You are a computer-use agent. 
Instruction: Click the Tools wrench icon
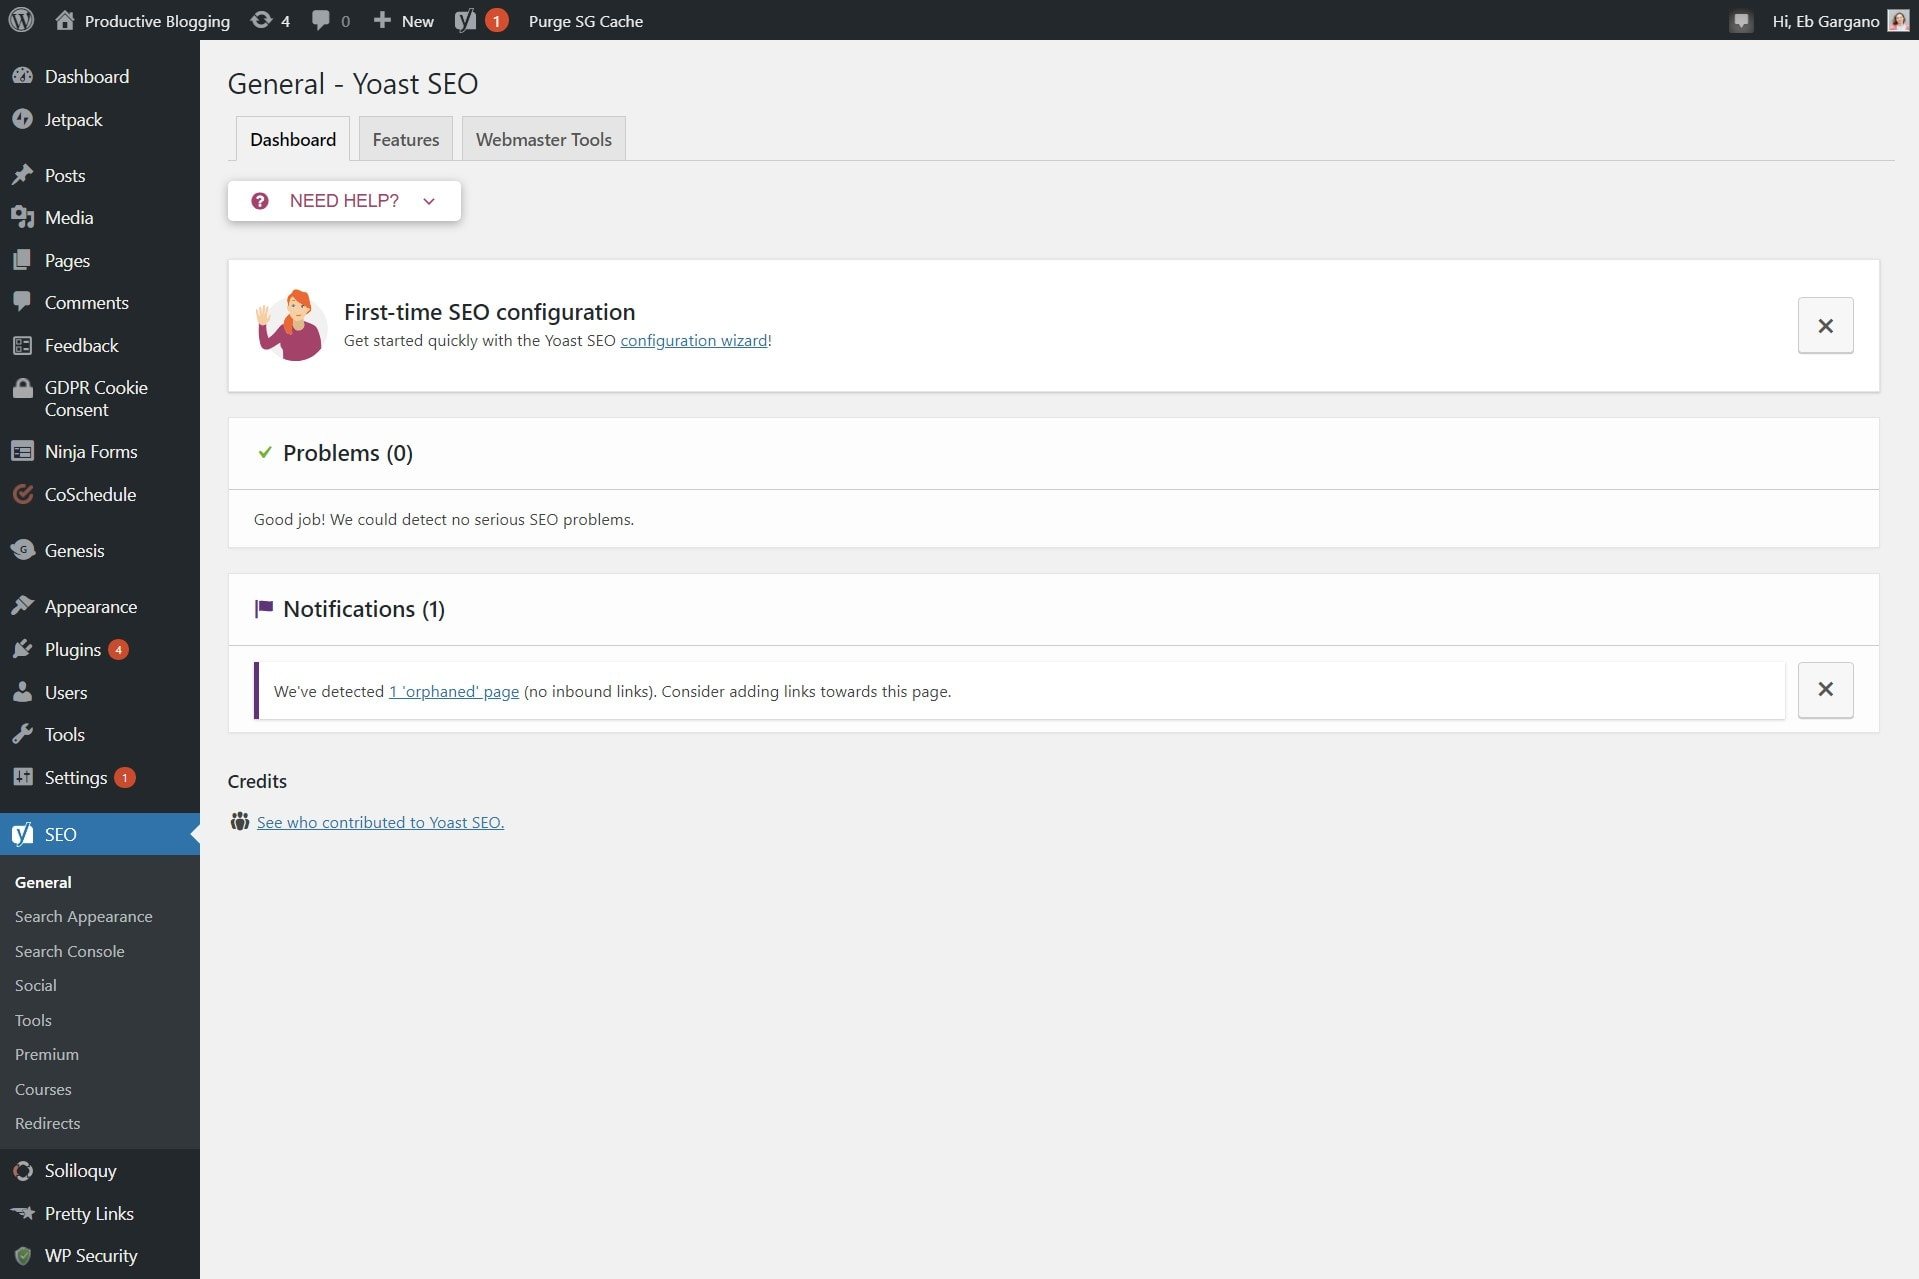(22, 734)
